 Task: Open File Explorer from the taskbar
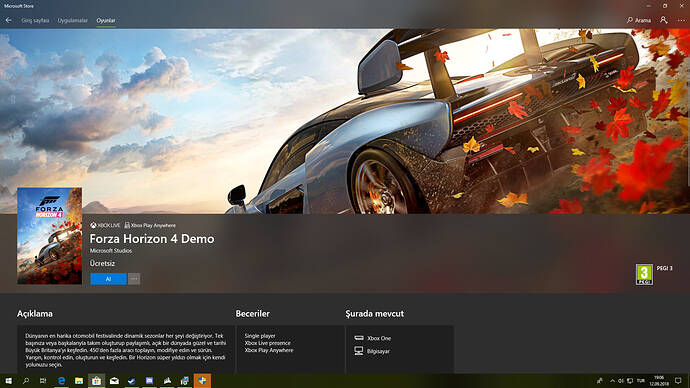79,381
